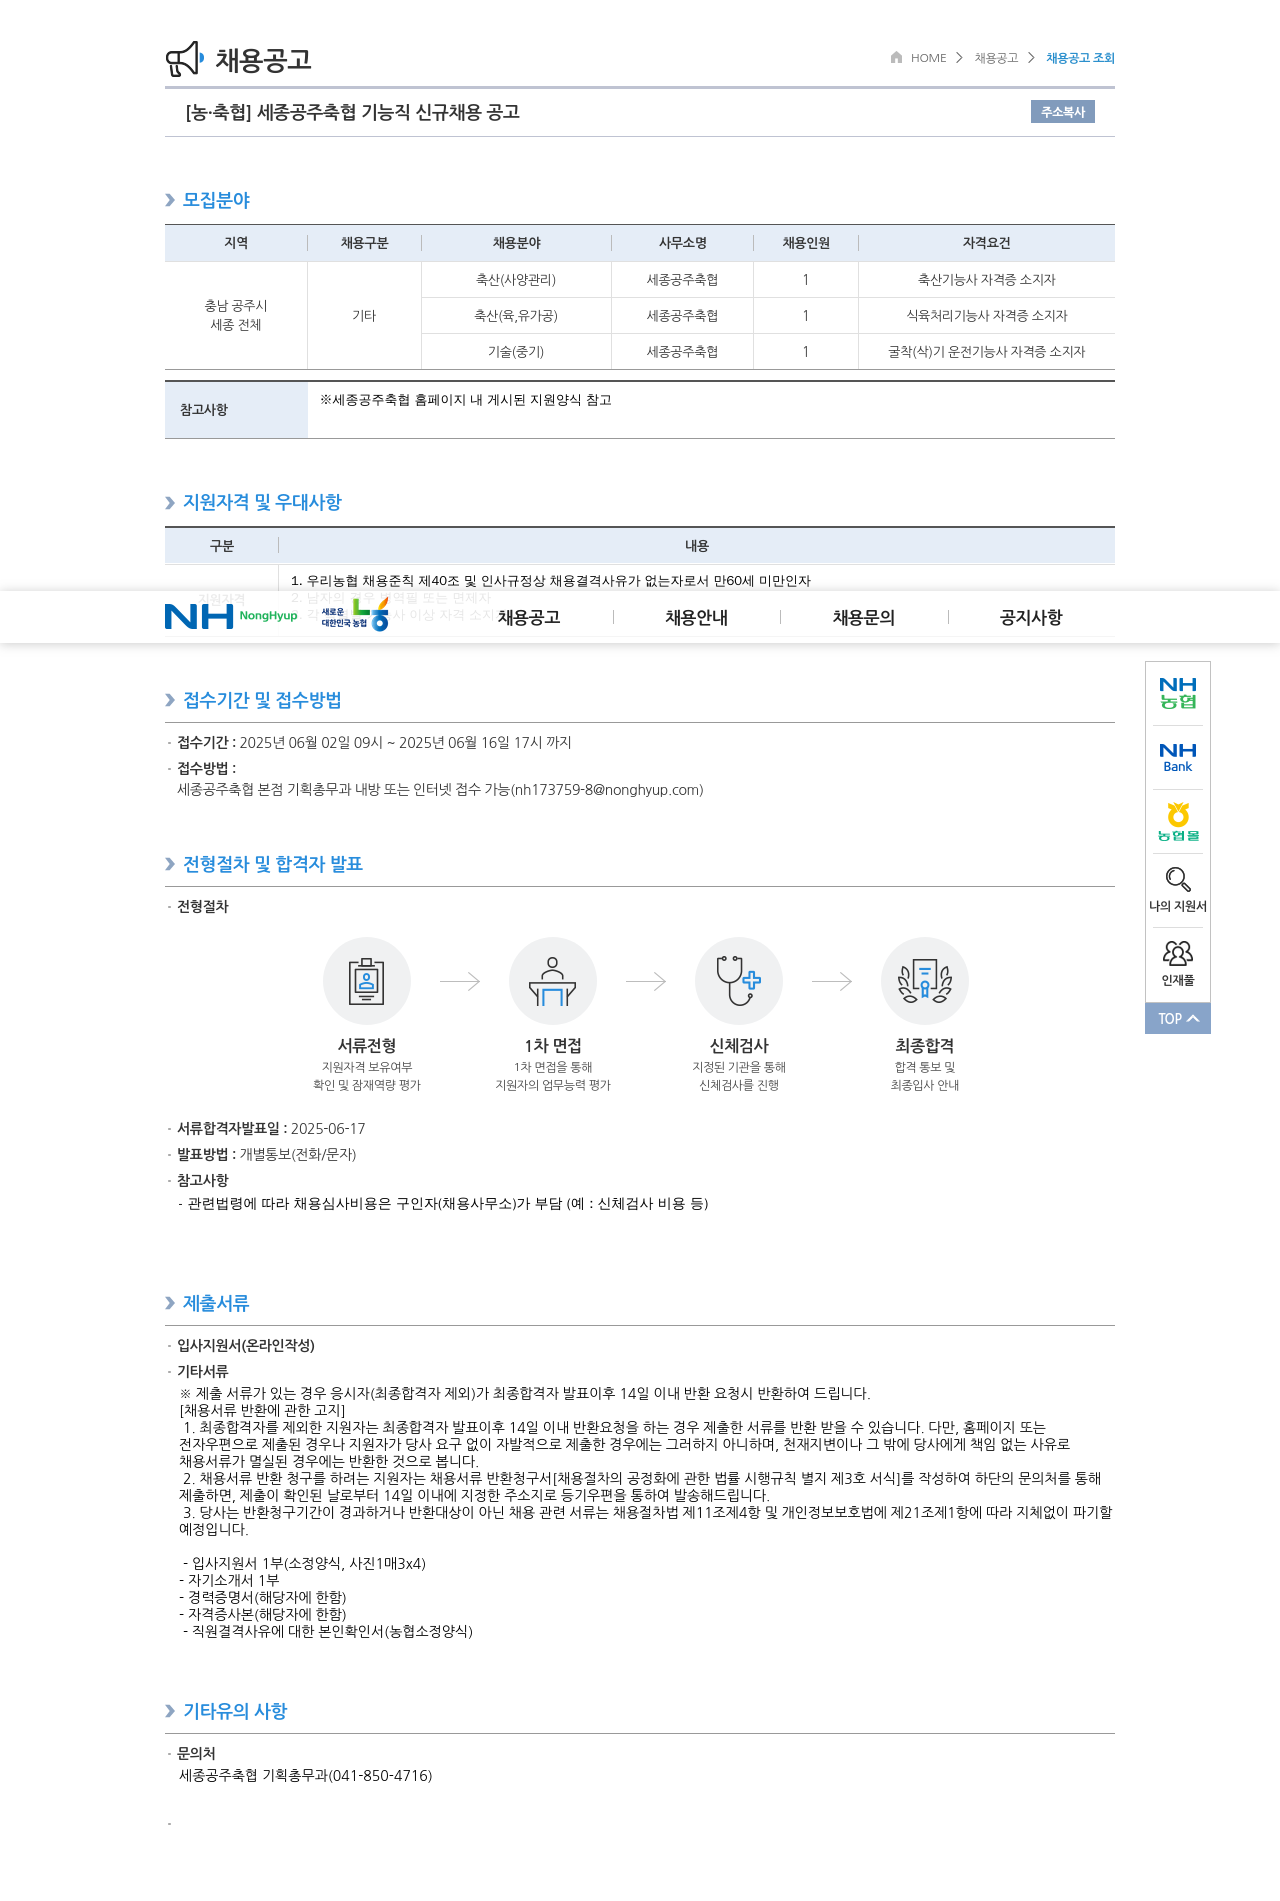
Task: Click the 자기소개서 1부 line
Action: [230, 1580]
